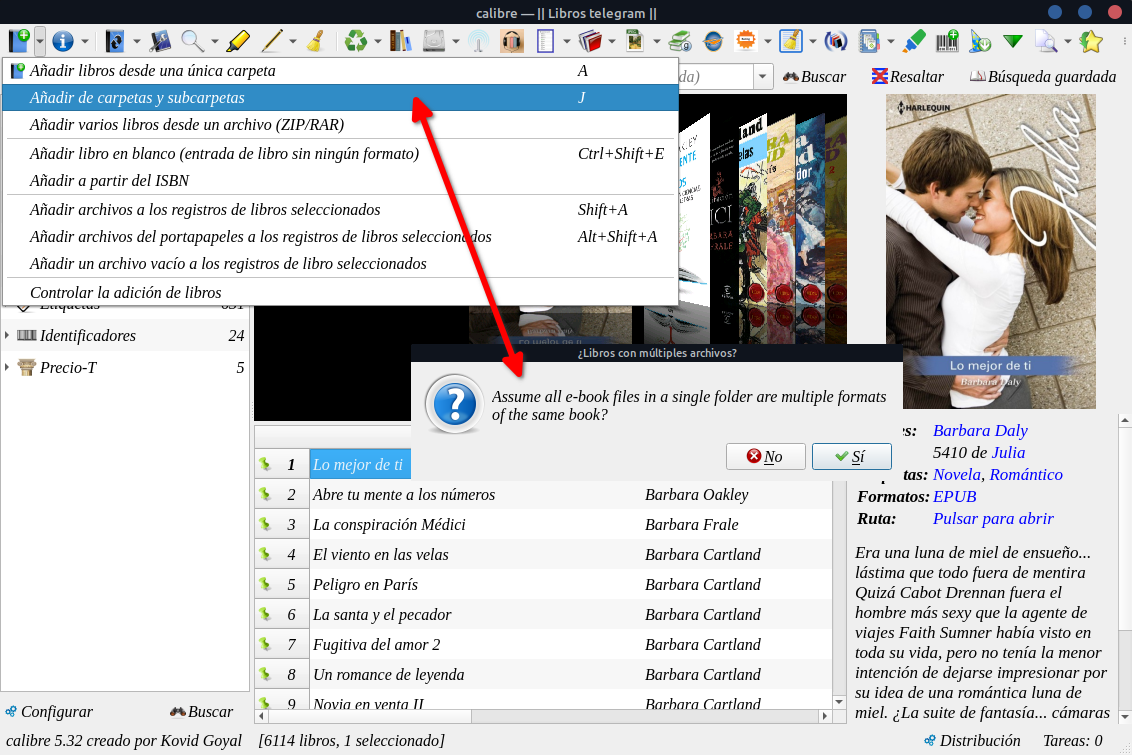Click the headphones icon in toolbar

point(512,41)
